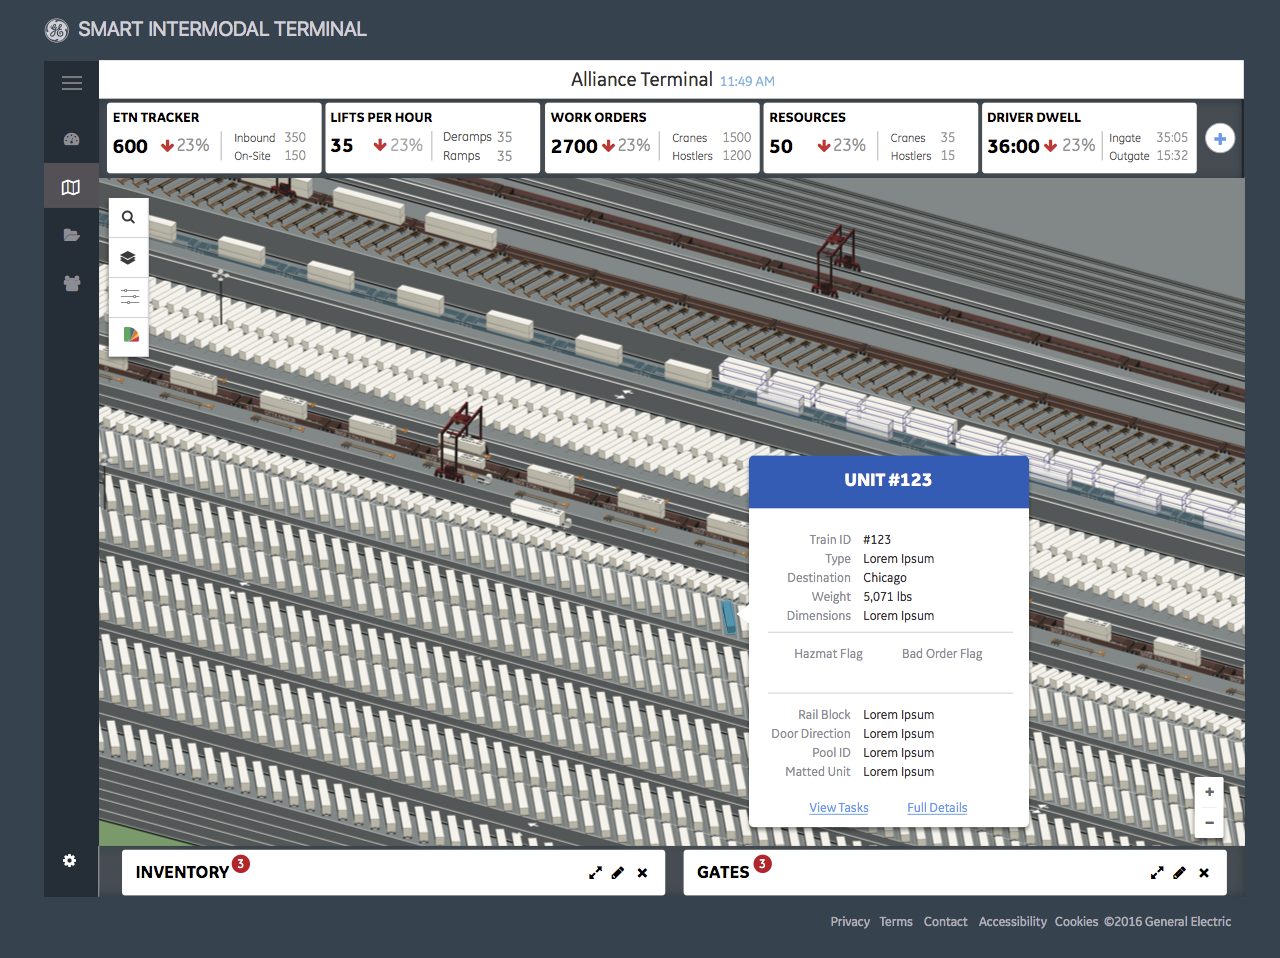The image size is (1280, 958).
Task: Open the Privacy footer link
Action: click(x=850, y=922)
